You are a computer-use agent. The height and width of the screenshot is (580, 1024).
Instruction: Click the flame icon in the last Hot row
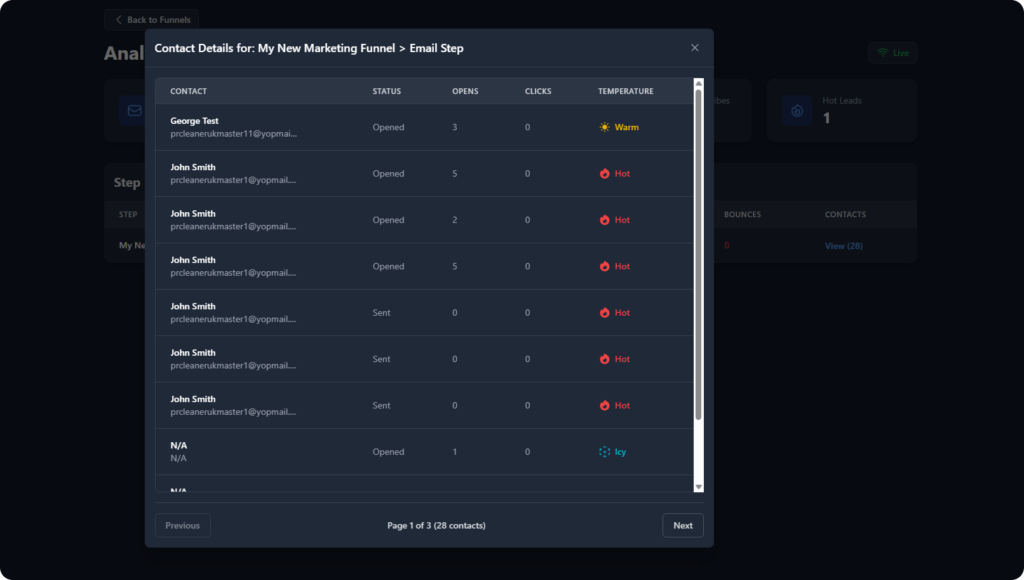tap(604, 406)
